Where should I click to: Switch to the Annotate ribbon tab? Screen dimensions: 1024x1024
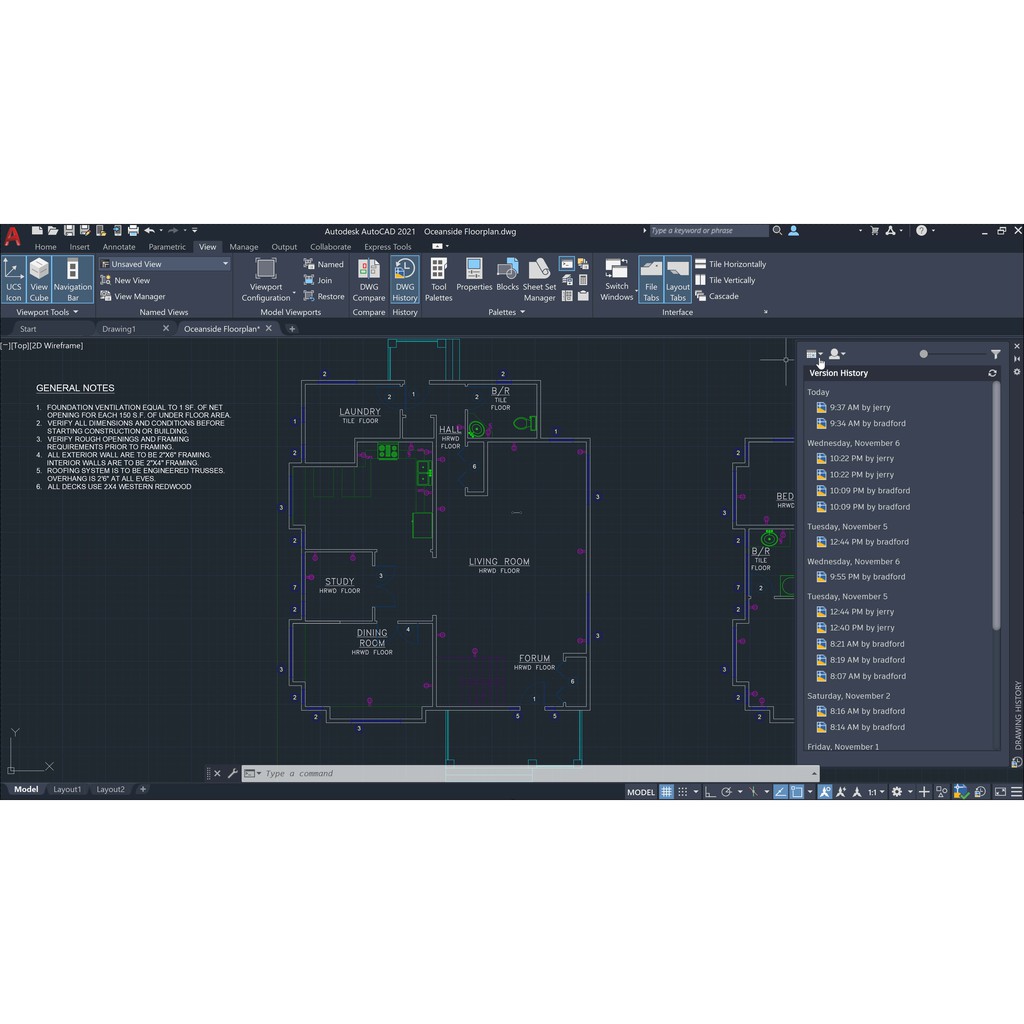tap(119, 247)
